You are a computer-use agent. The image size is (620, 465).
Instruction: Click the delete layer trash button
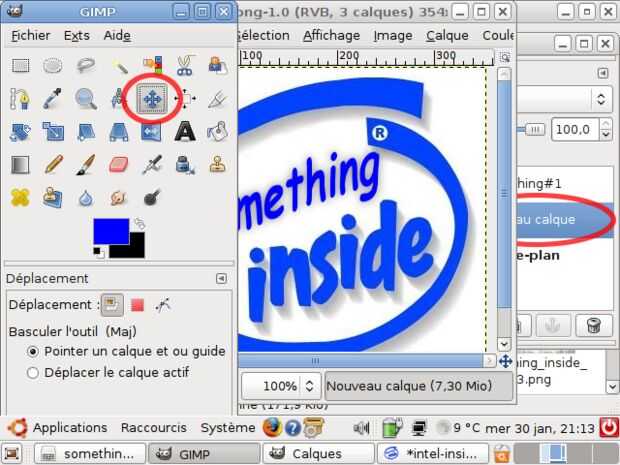pos(594,325)
